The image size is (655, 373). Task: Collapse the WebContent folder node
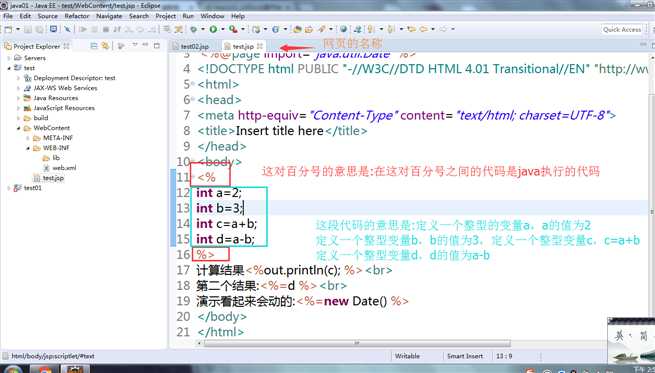pyautogui.click(x=18, y=128)
